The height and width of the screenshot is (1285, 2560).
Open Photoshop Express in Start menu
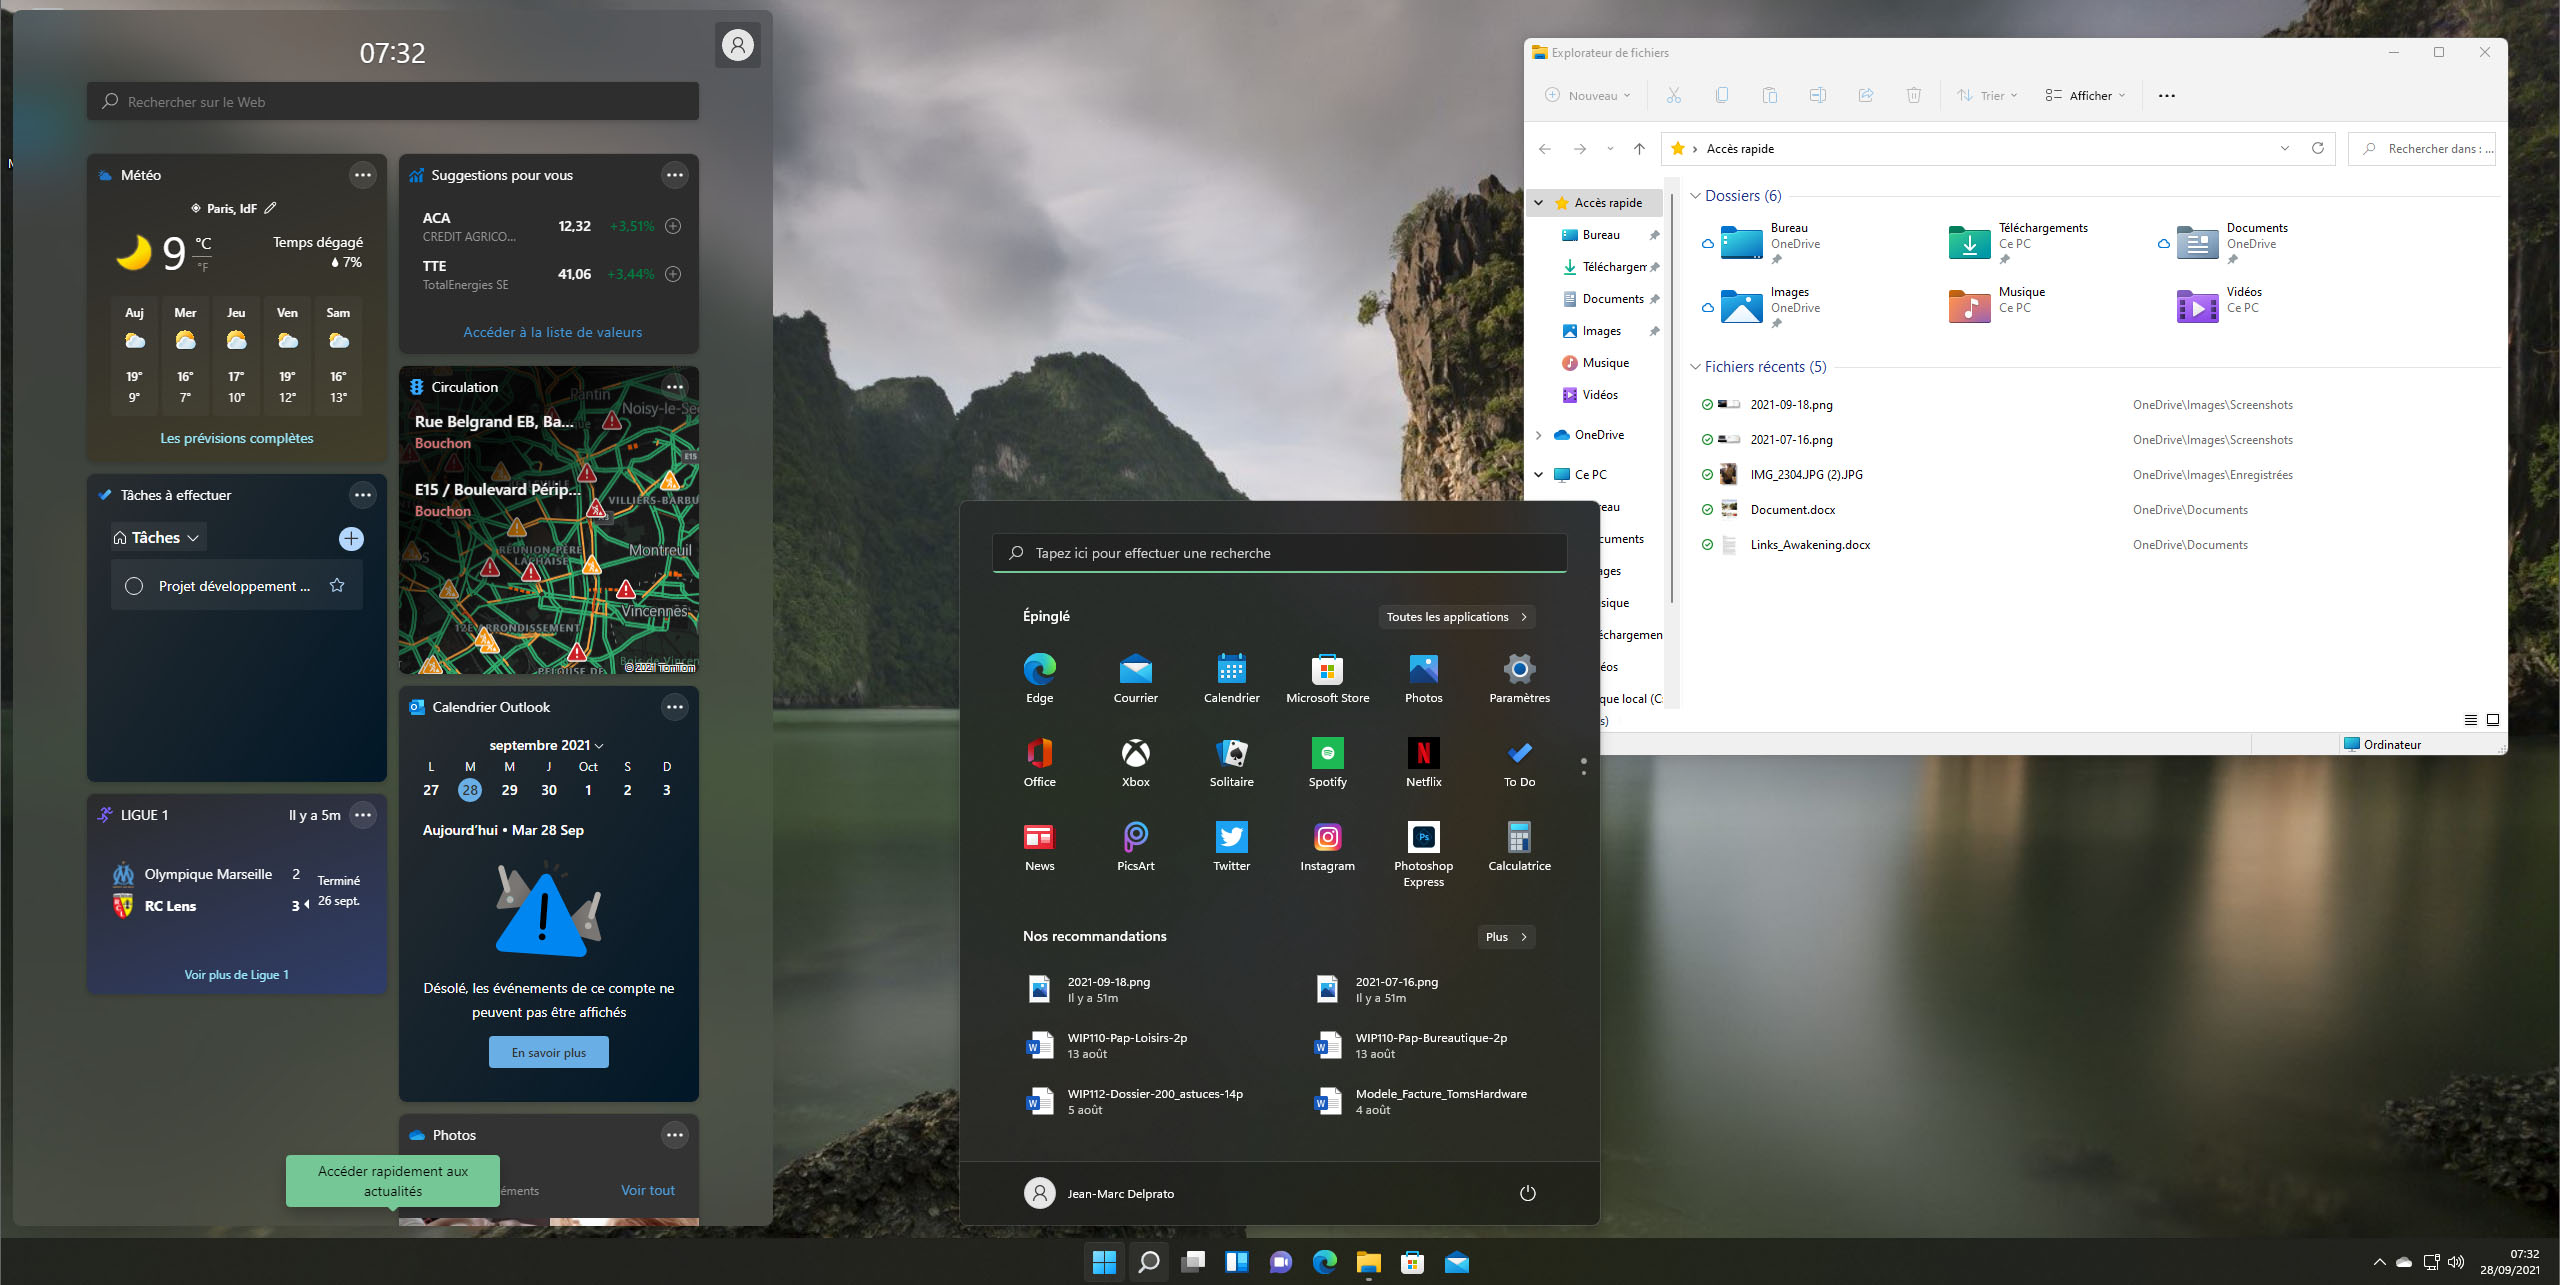(x=1423, y=838)
